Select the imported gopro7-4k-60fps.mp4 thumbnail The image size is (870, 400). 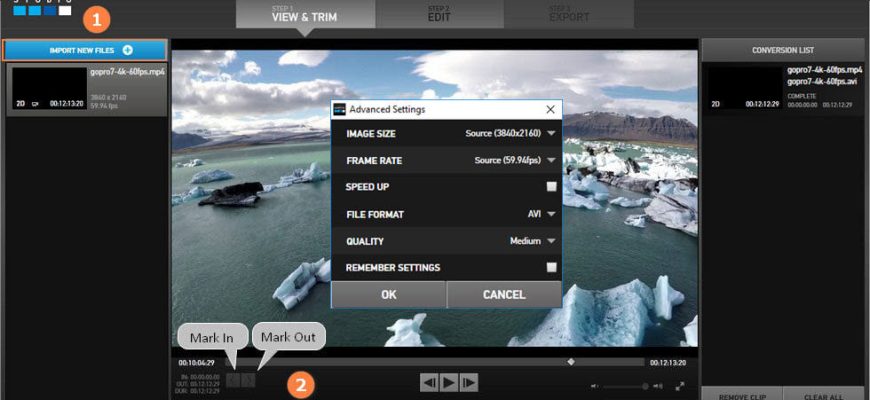(49, 88)
